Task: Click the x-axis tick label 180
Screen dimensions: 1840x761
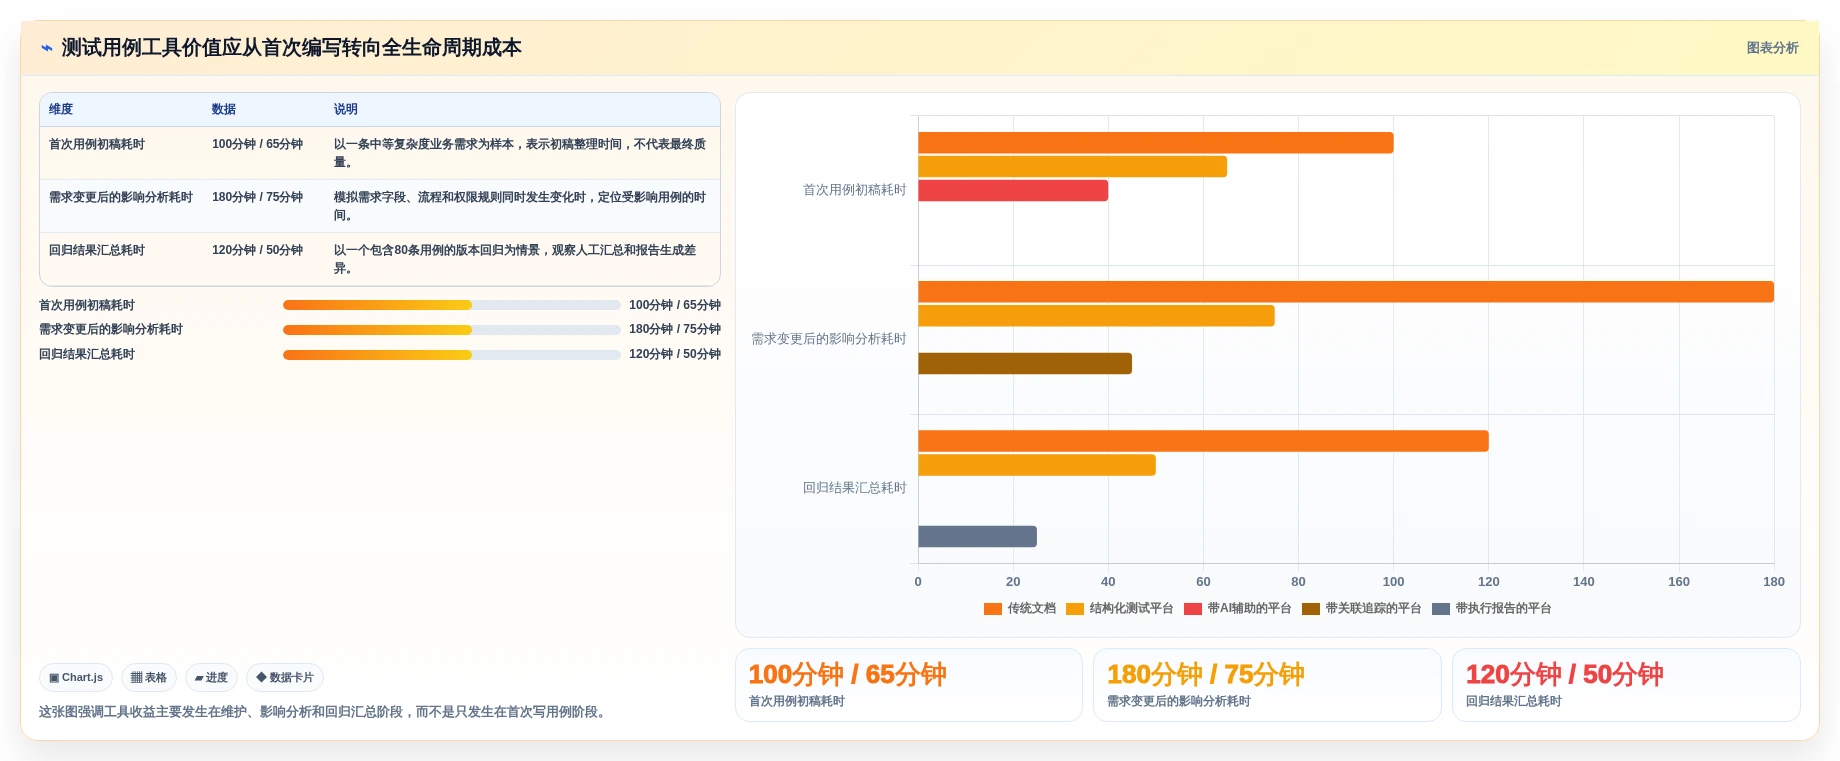Action: click(1774, 581)
